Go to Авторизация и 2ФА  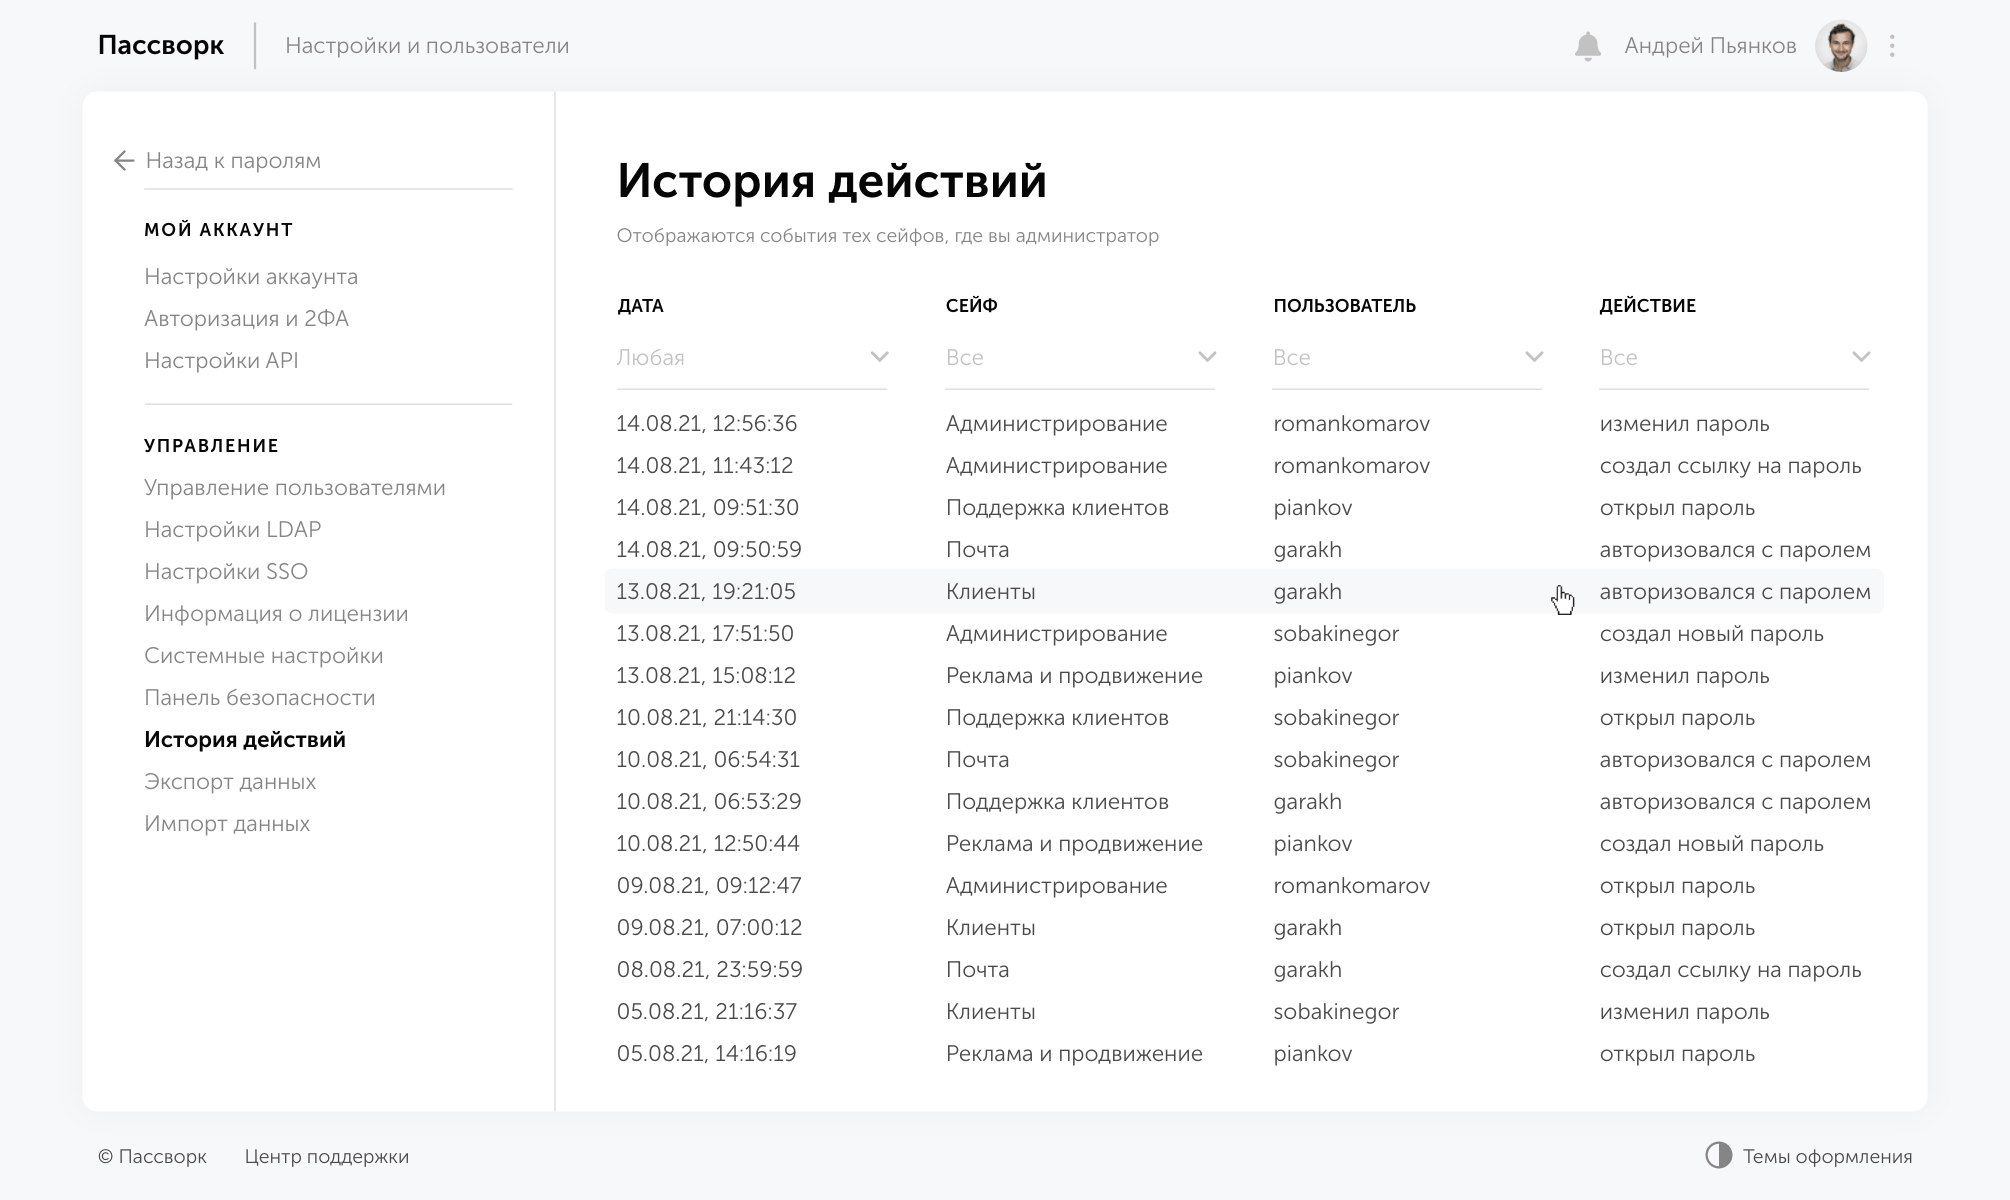[x=246, y=319]
